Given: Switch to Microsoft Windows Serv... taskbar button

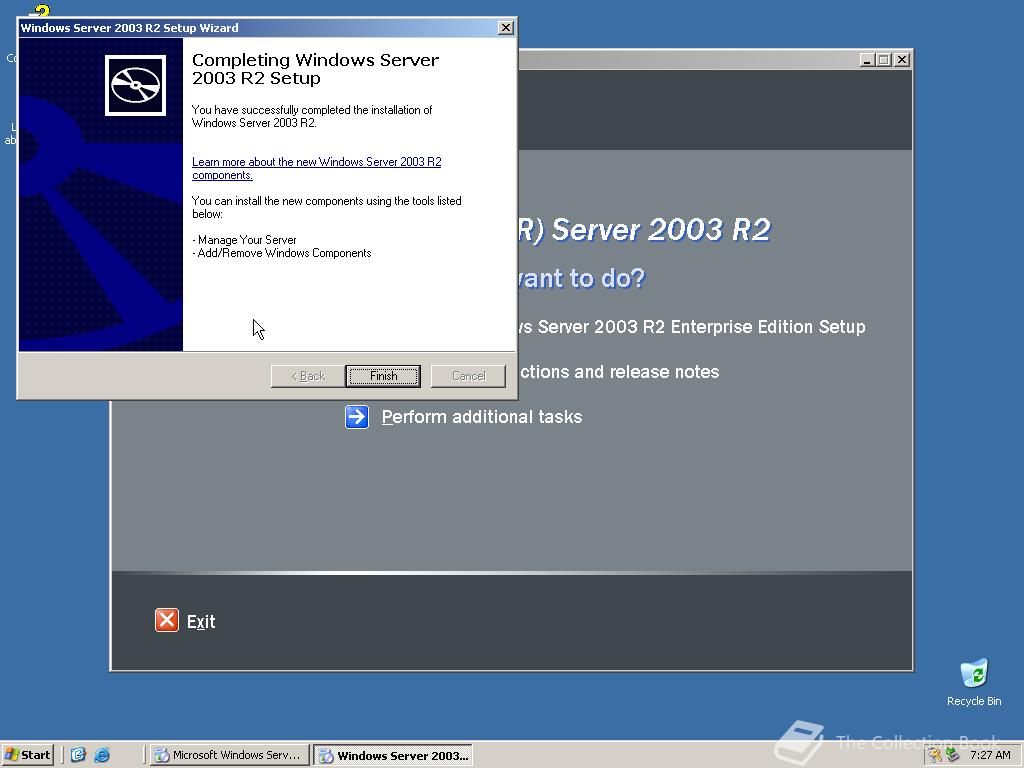Looking at the screenshot, I should pyautogui.click(x=229, y=755).
